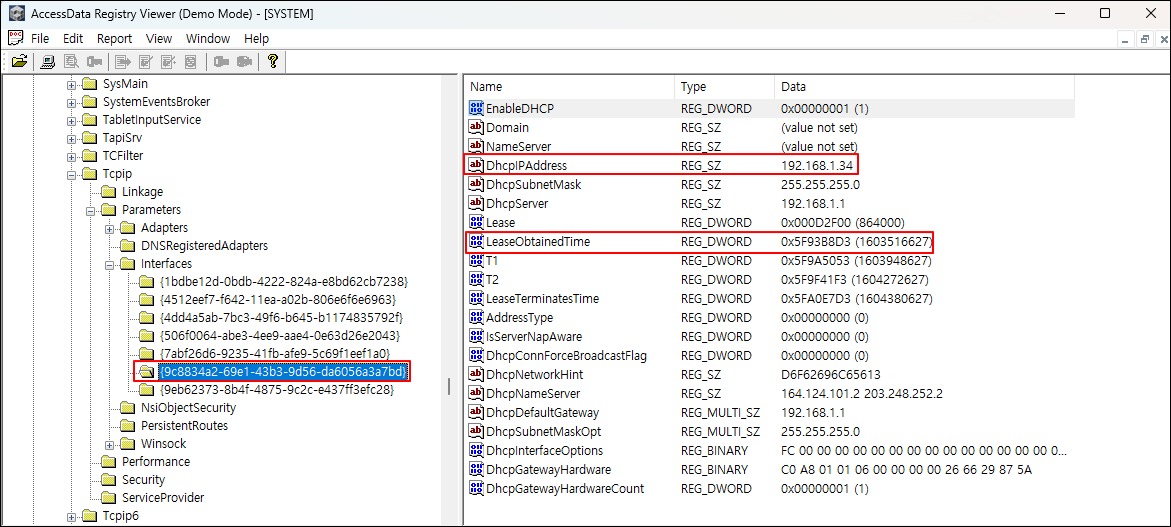Select the T1 value name
This screenshot has width=1171, height=527.
492,261
